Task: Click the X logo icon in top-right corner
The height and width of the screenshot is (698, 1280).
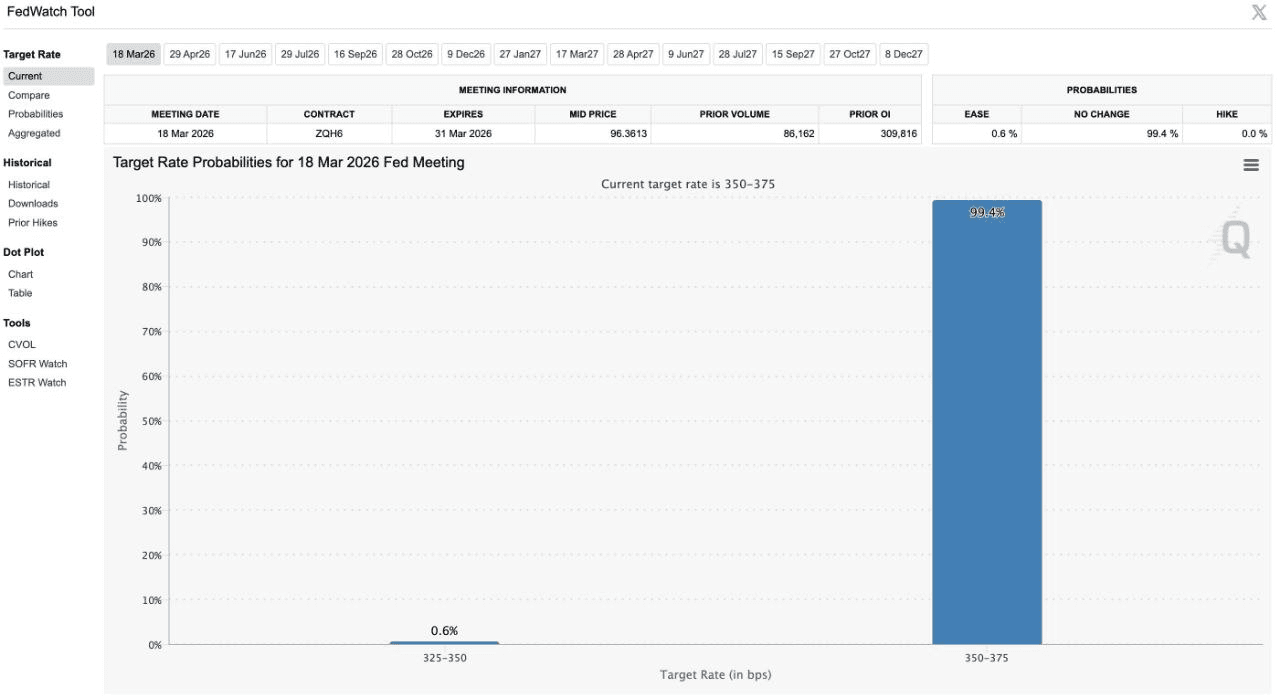Action: coord(1258,12)
